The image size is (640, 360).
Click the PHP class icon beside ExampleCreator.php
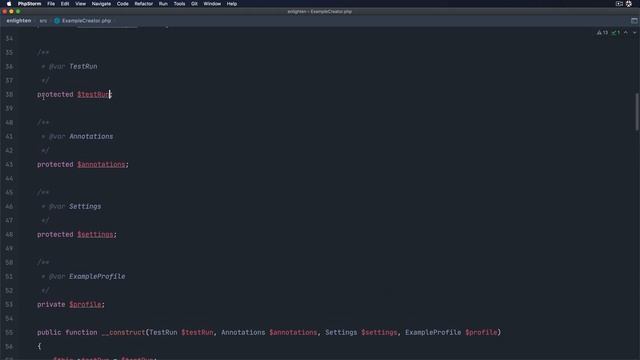pyautogui.click(x=57, y=20)
